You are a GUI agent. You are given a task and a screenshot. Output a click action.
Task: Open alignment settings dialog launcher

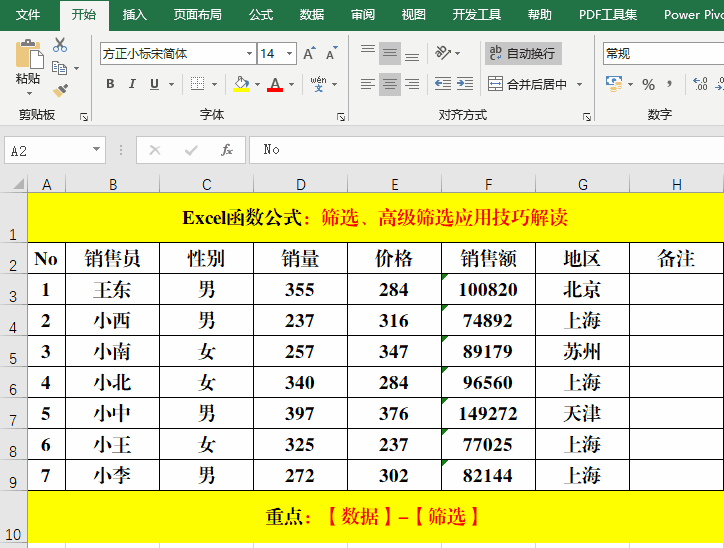point(587,117)
